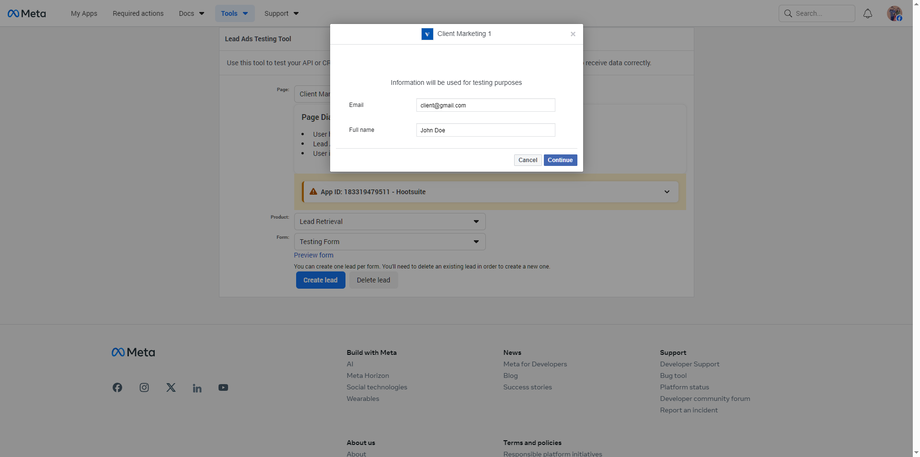Expand the Docs menu

pyautogui.click(x=192, y=13)
